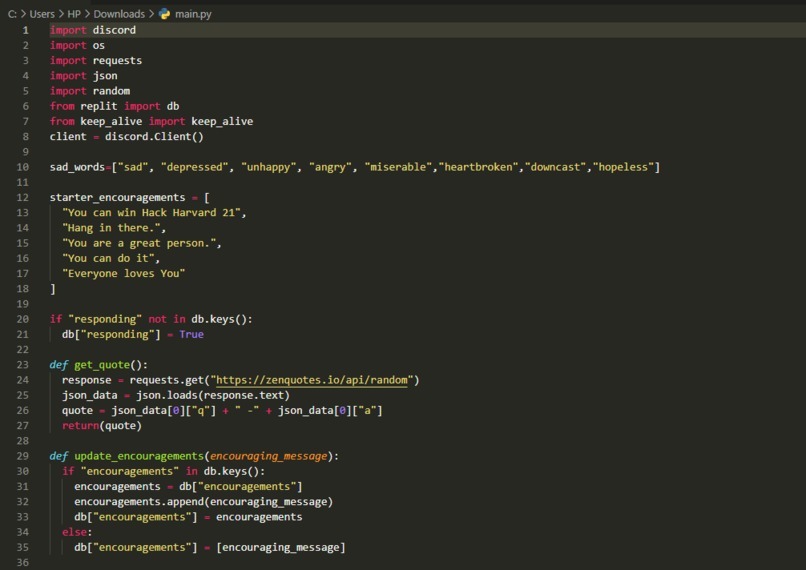Screen dimensions: 806x570
Task: Select the Downloads breadcrumb folder
Action: pyautogui.click(x=119, y=14)
